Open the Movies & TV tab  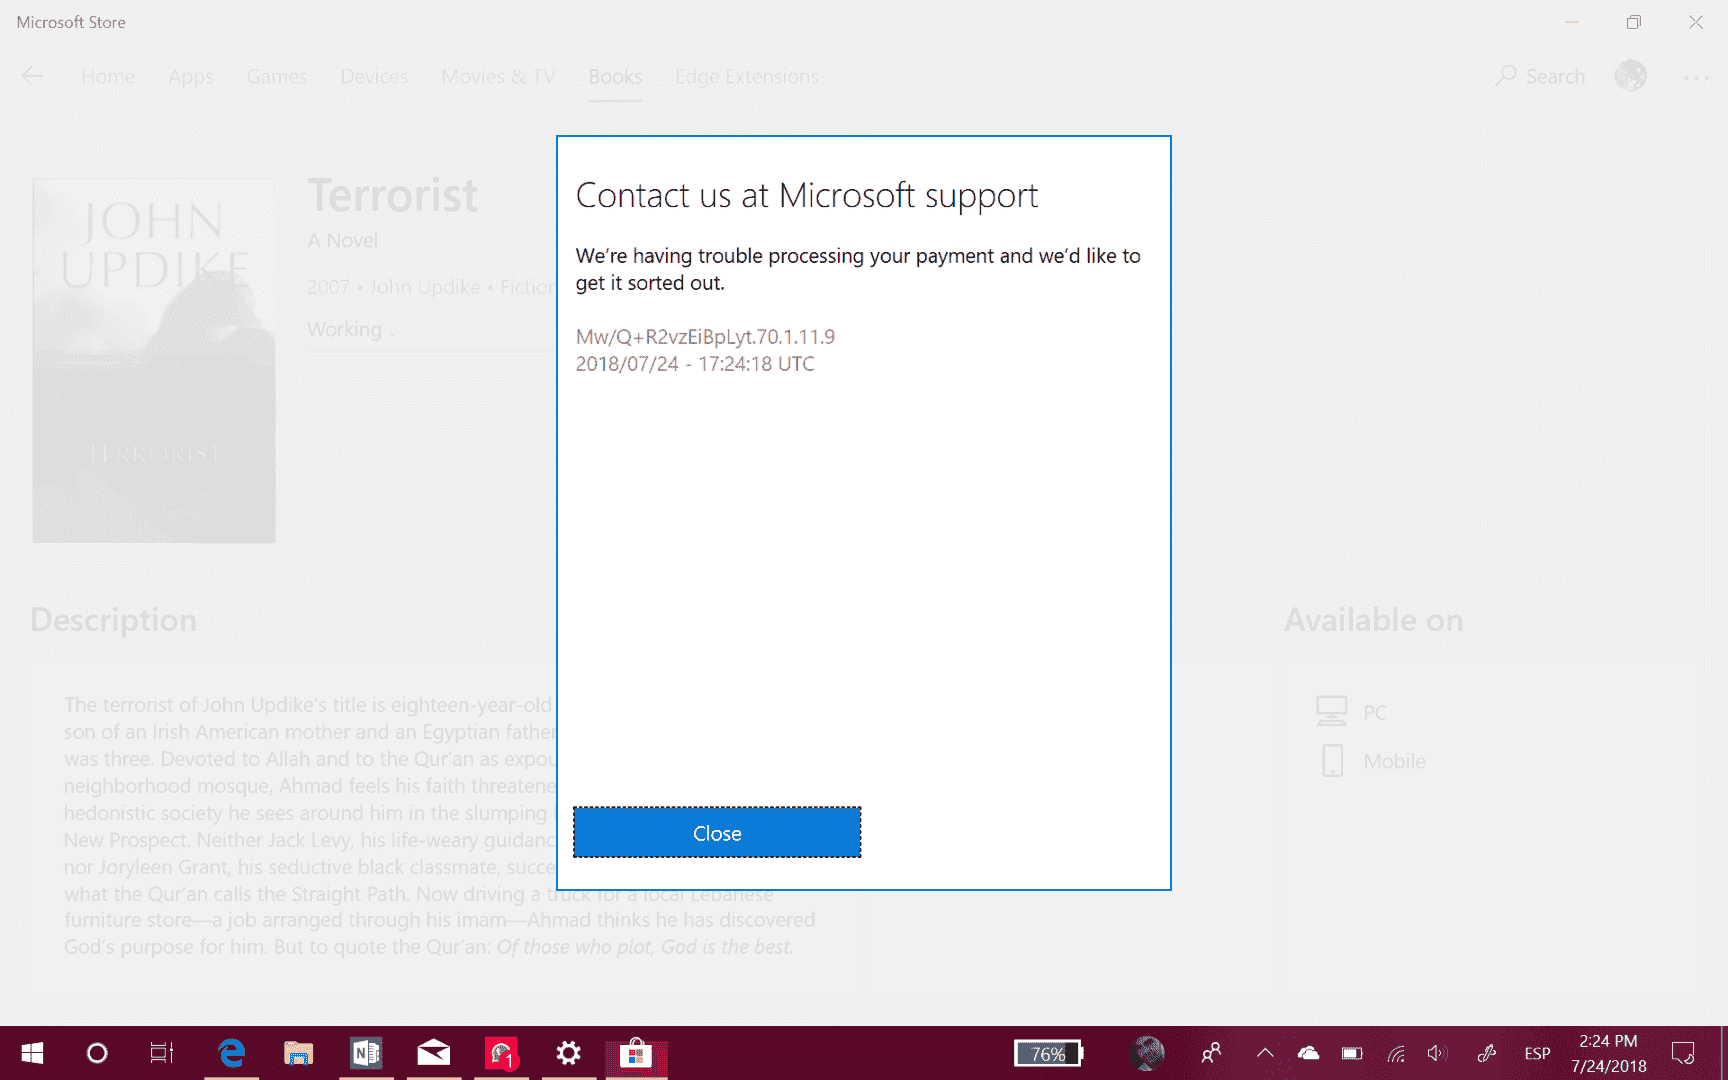pyautogui.click(x=498, y=76)
